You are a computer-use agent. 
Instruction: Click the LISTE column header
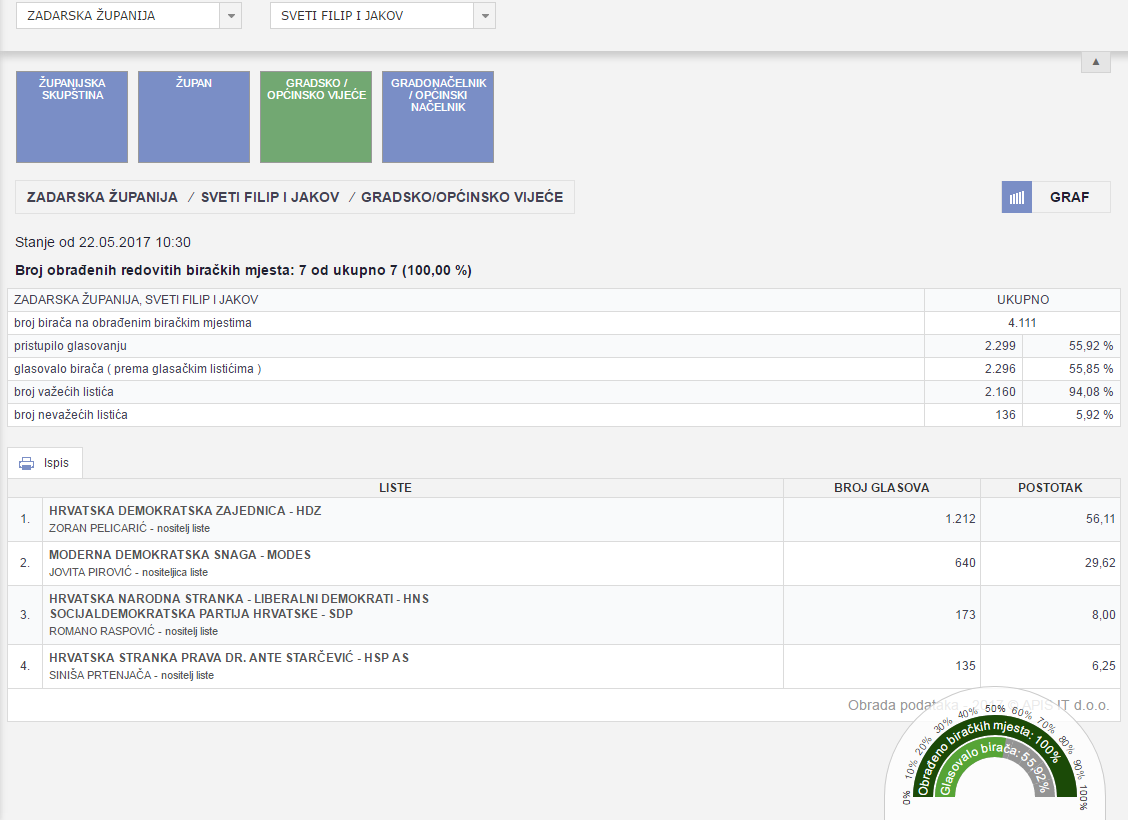pyautogui.click(x=396, y=488)
